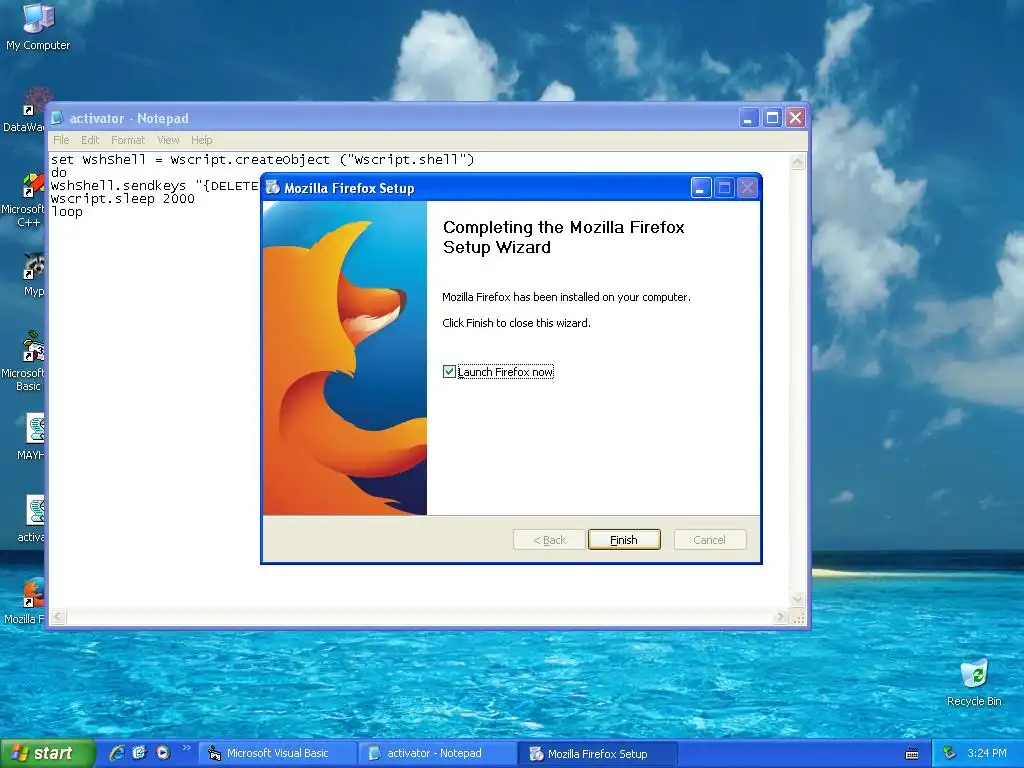Screen dimensions: 1024x768
Task: Open the My Computer desktop icon
Action: pos(38,26)
